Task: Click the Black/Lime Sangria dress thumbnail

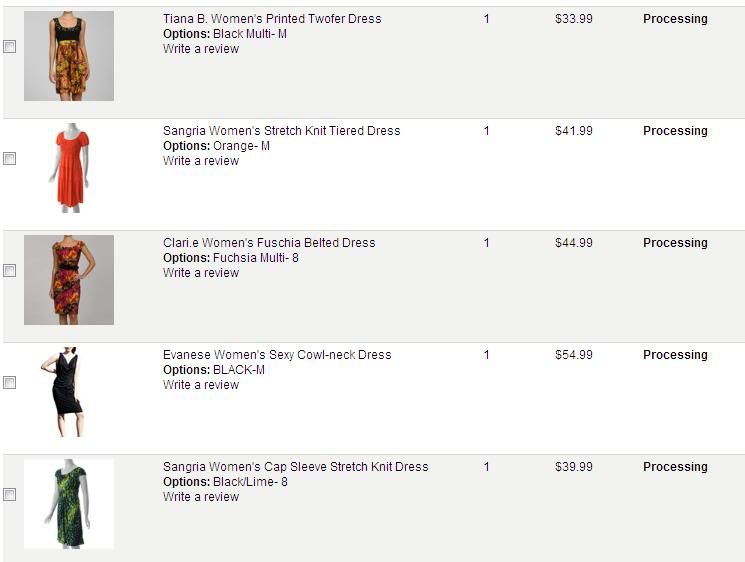Action: tap(69, 504)
